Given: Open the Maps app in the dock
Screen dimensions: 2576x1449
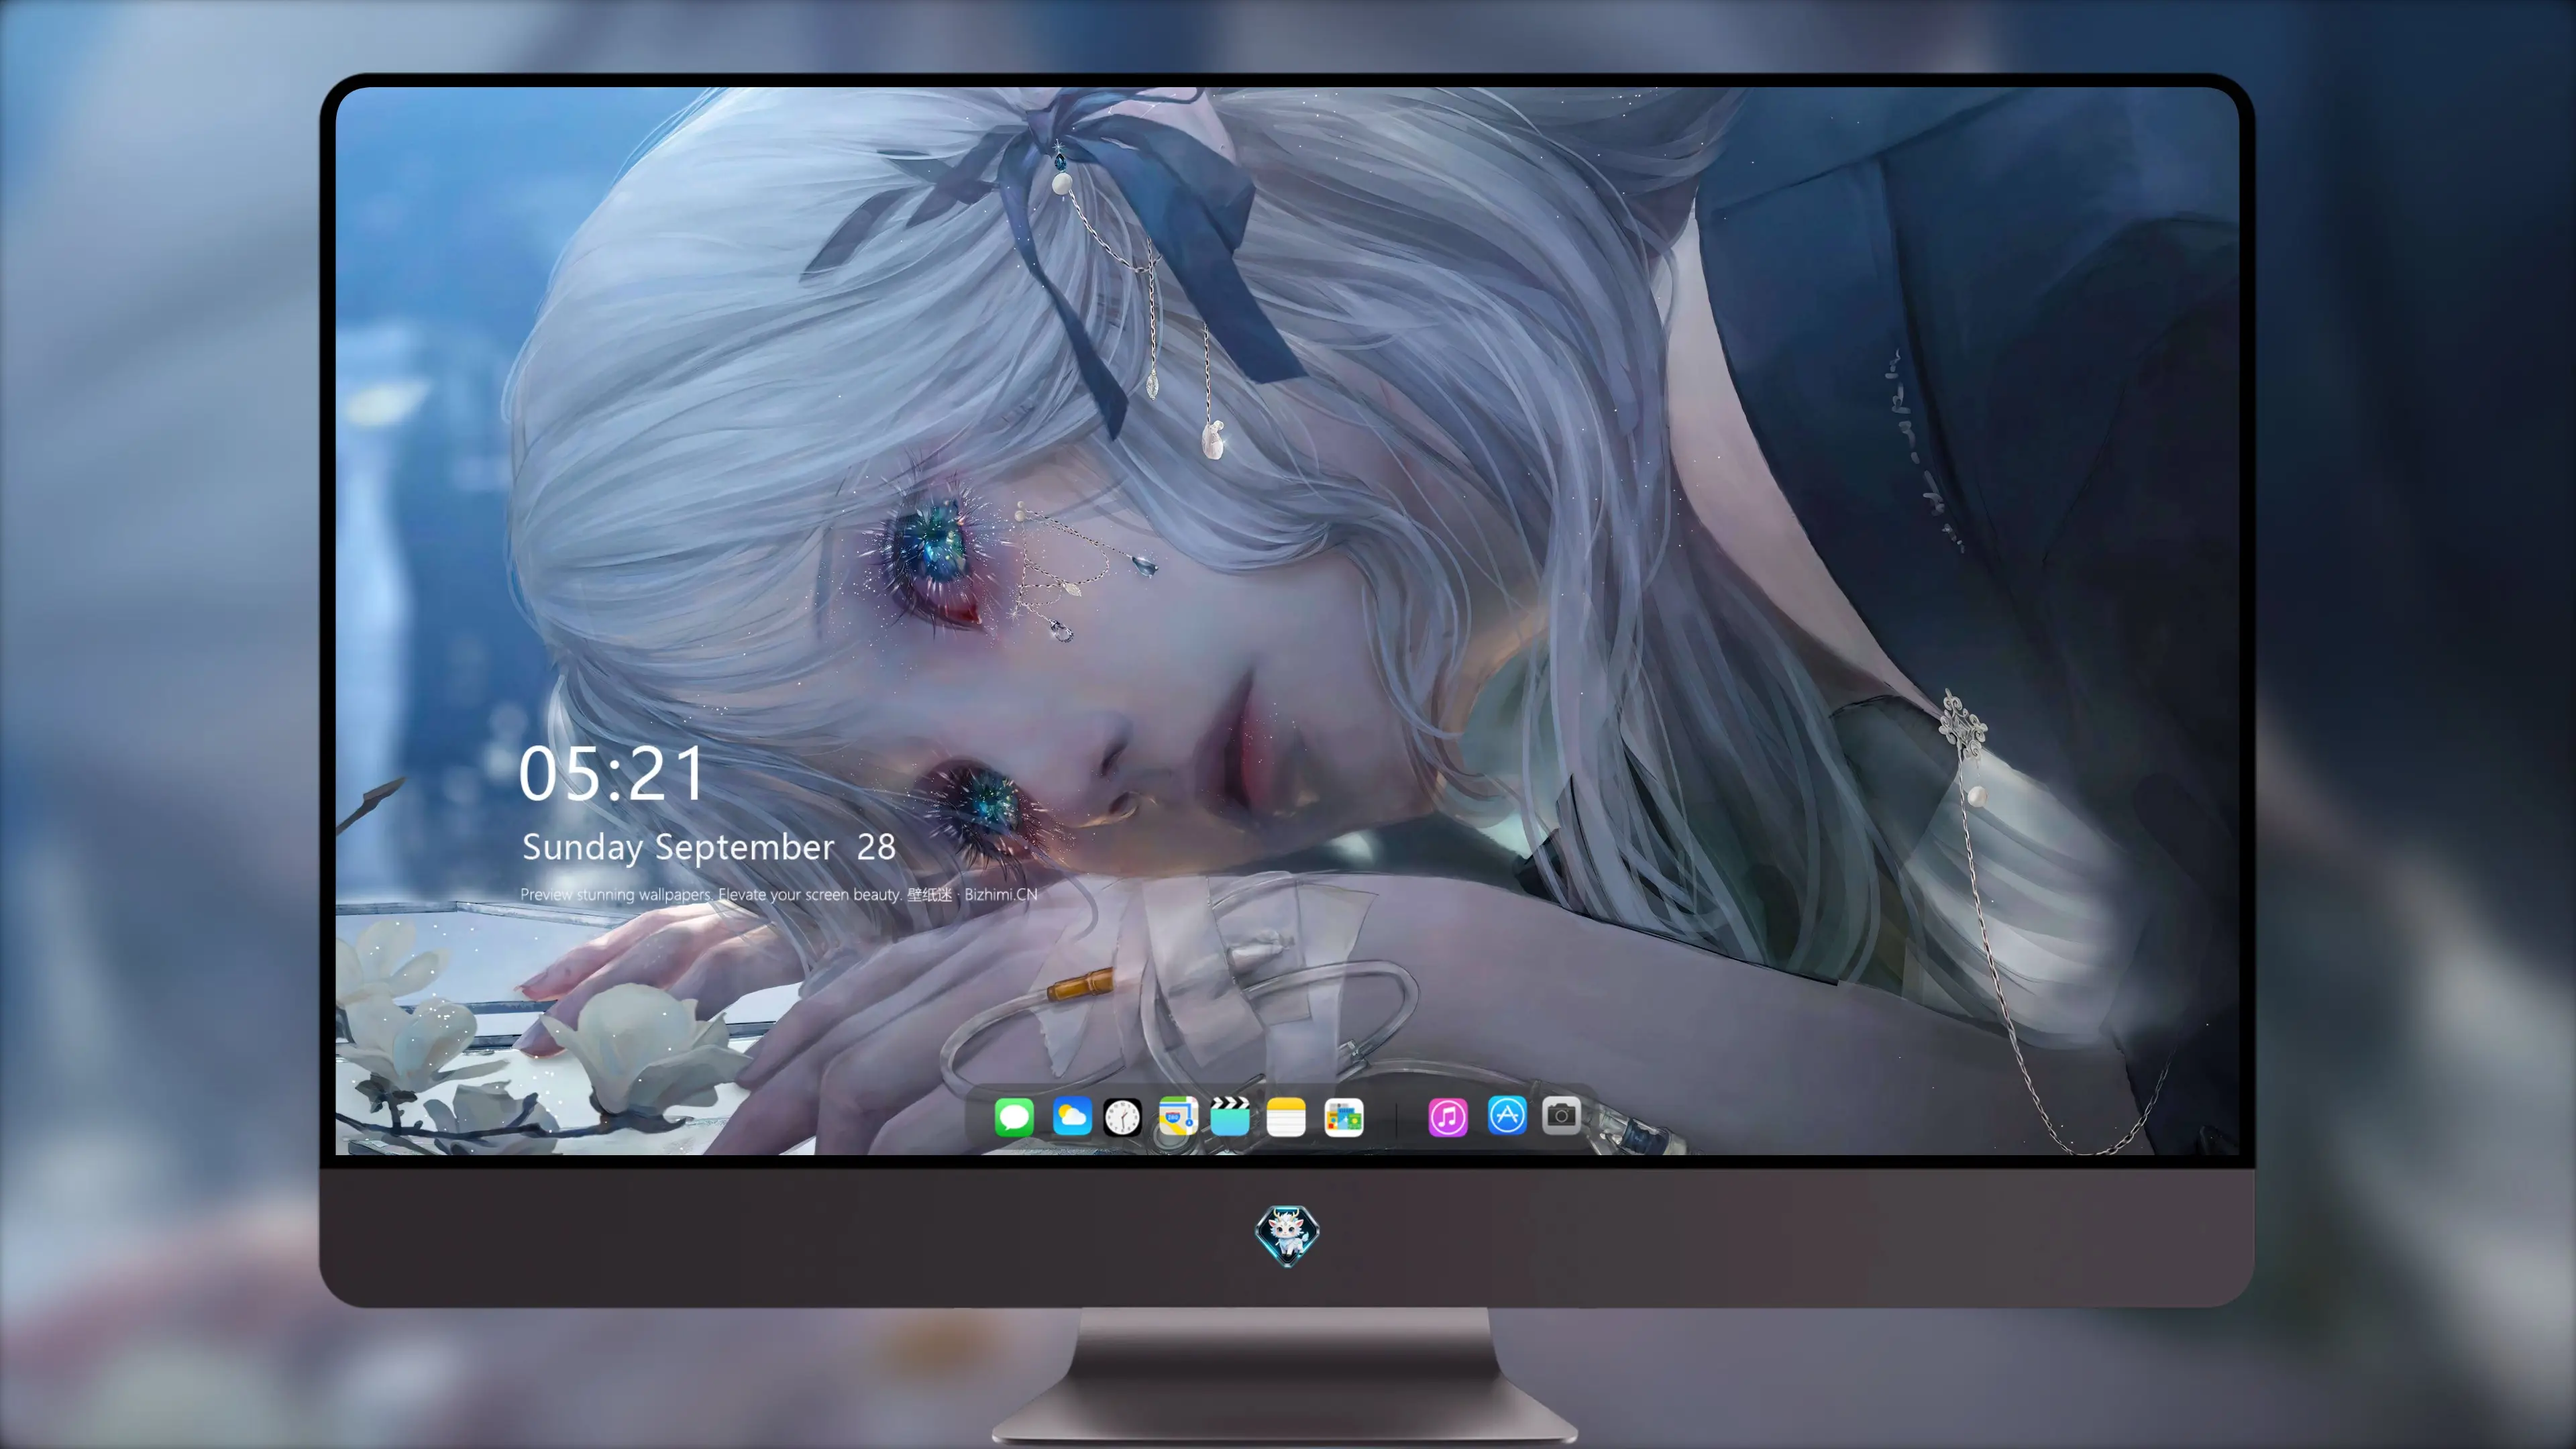Looking at the screenshot, I should (x=1178, y=1117).
